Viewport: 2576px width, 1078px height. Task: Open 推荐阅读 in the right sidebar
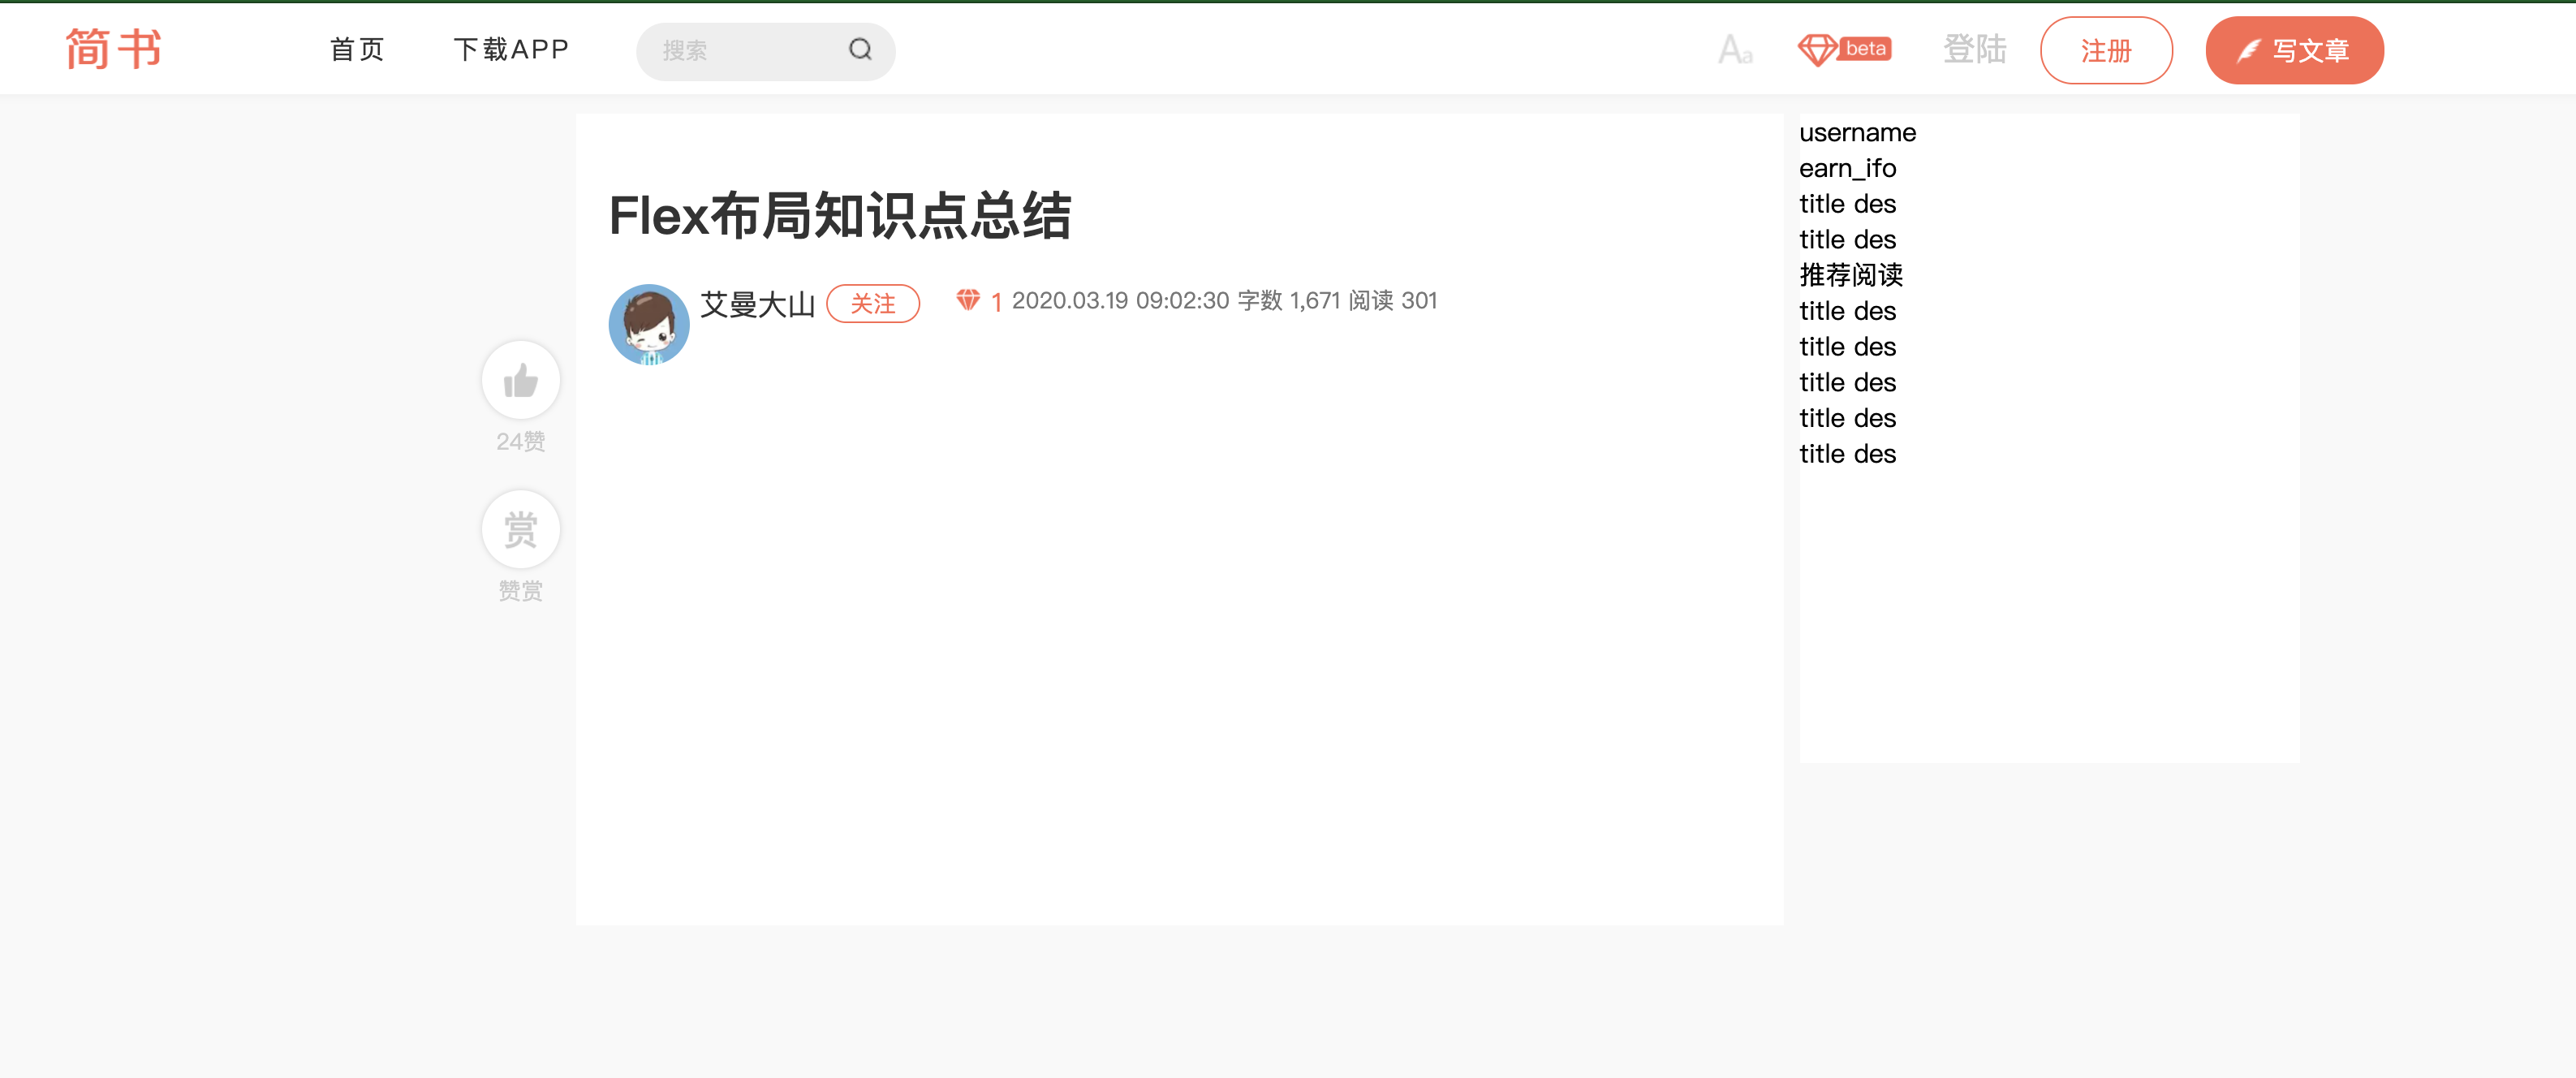[1848, 275]
